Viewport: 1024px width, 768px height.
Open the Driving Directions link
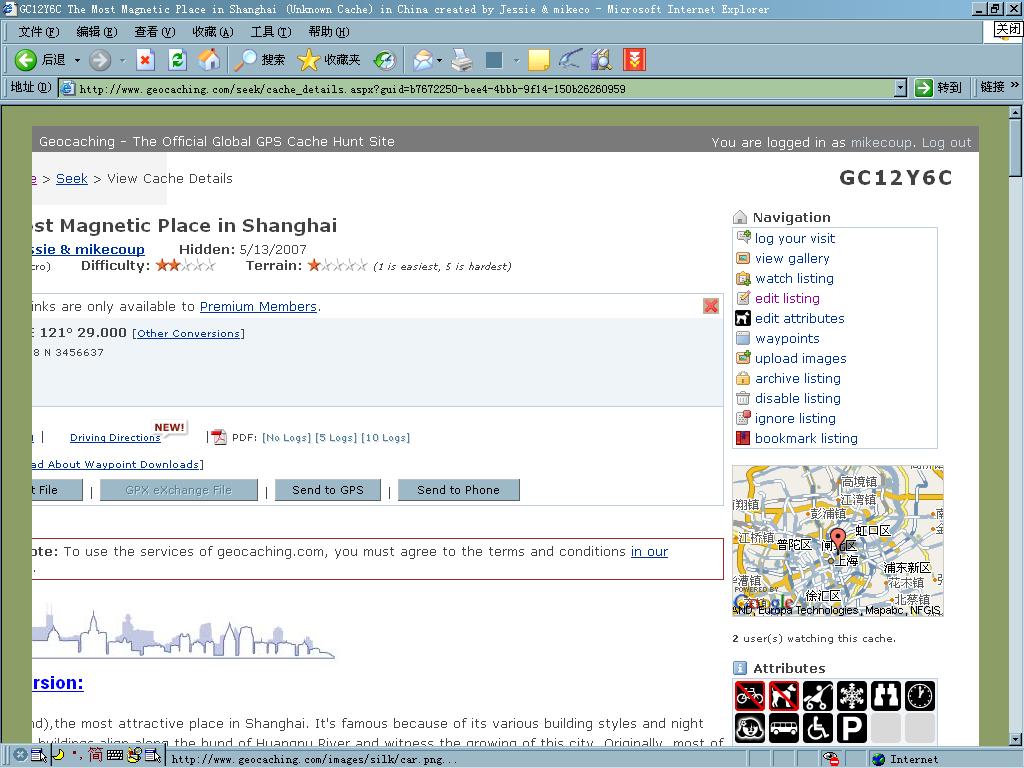pos(115,438)
